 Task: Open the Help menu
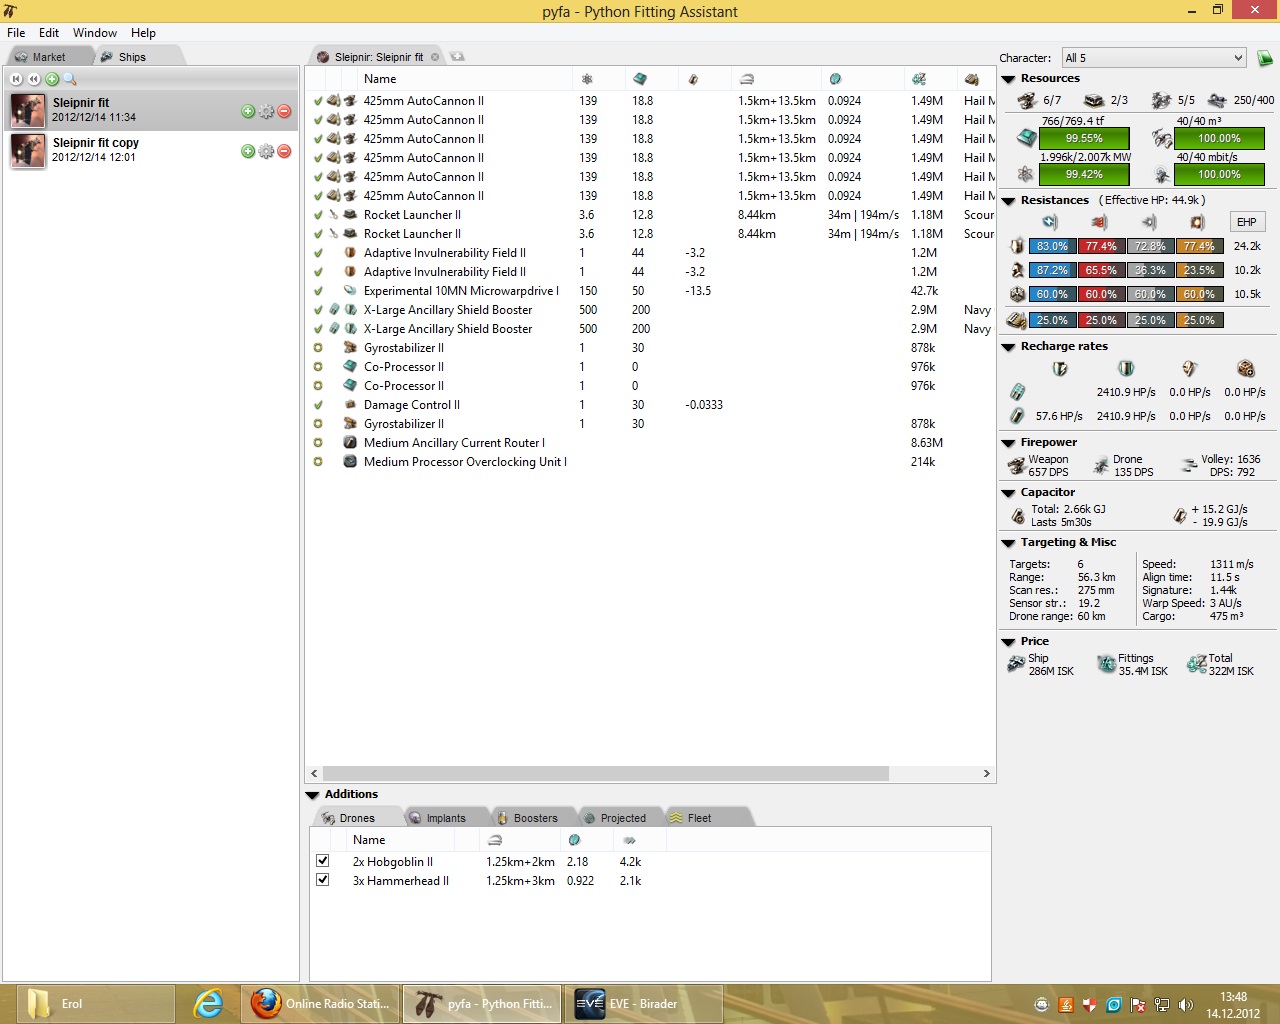[143, 33]
